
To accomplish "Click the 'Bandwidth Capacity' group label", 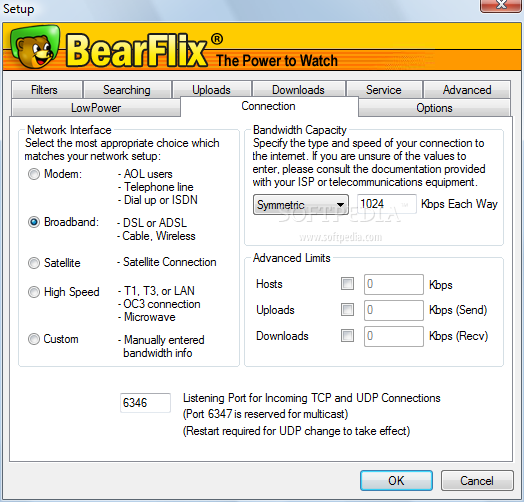I will pos(300,130).
